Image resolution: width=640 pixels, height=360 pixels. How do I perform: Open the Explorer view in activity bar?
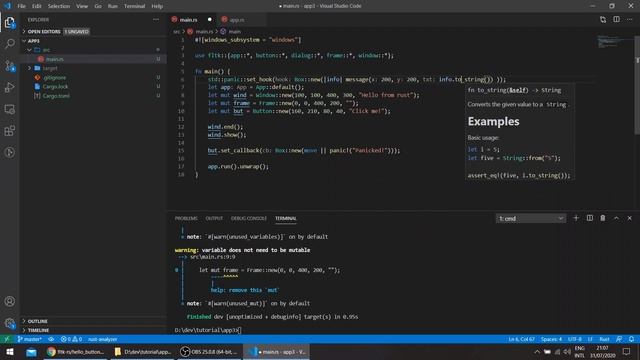(10, 23)
